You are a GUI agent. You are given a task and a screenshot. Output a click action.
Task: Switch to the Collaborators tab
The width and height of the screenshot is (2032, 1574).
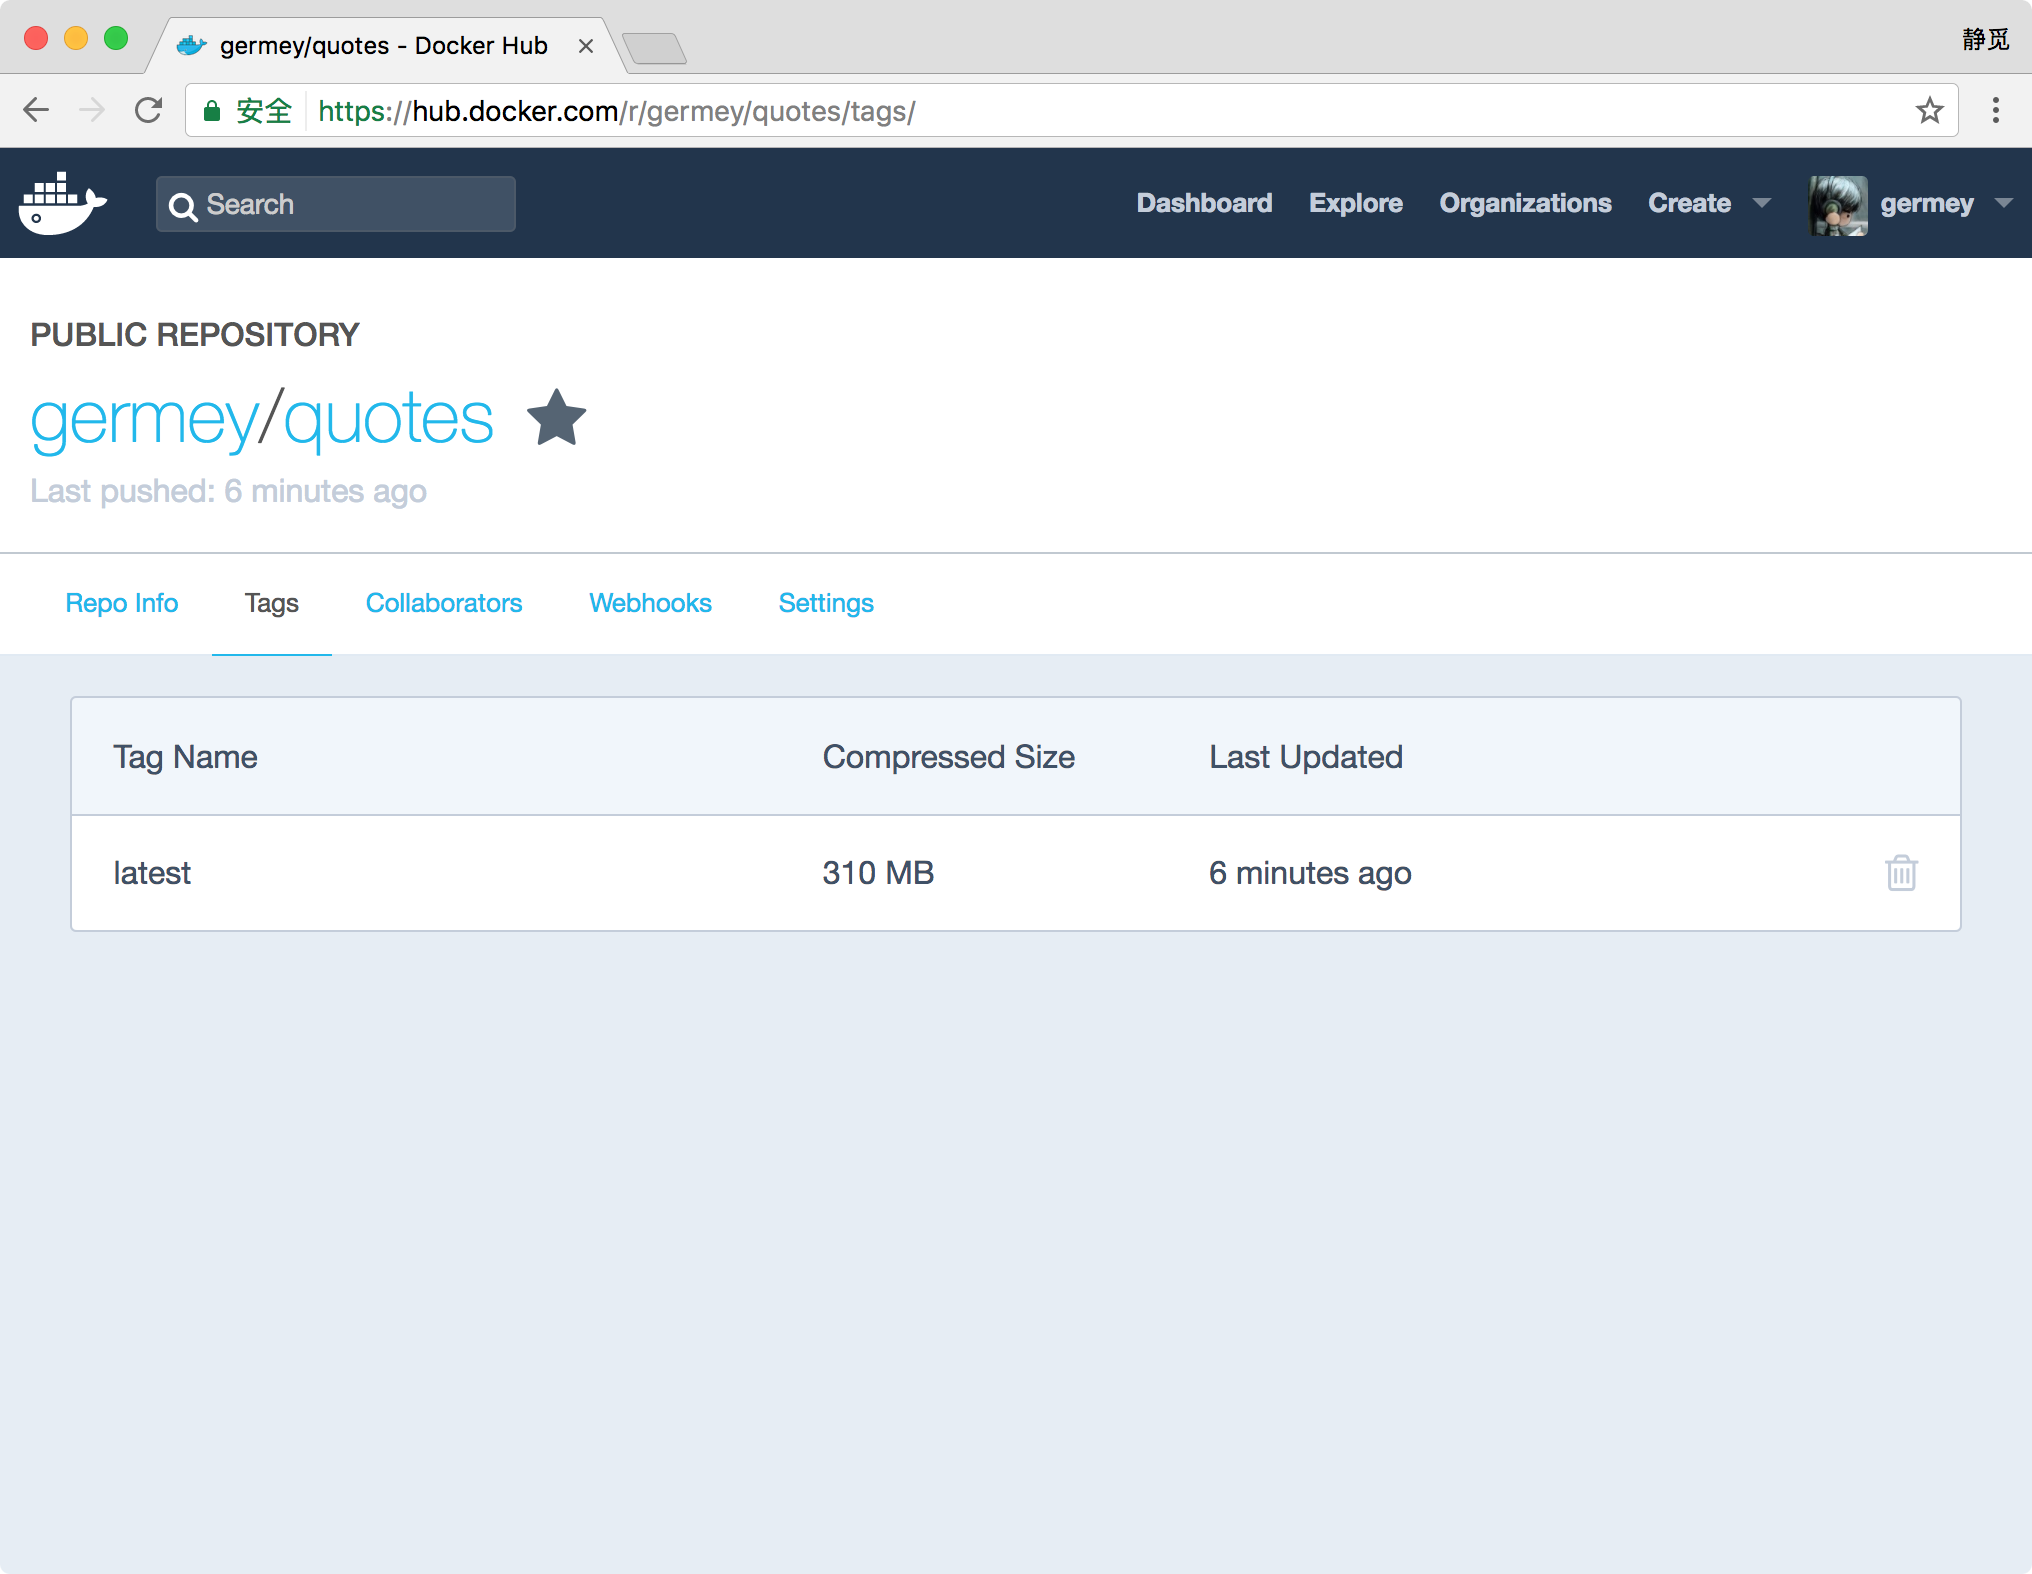(444, 603)
